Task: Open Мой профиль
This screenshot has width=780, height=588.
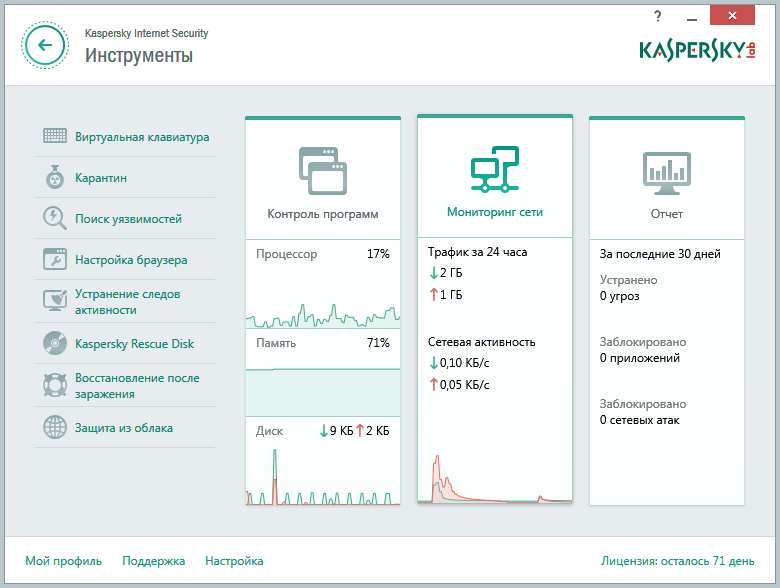Action: pyautogui.click(x=64, y=561)
